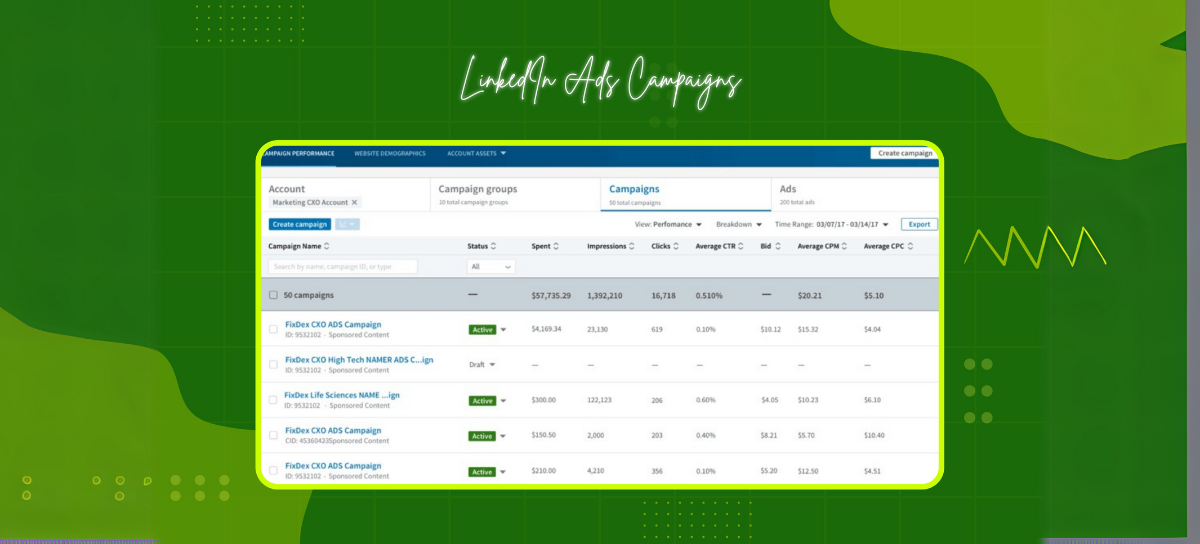Check the campaign row with $150.50 spent
Screen dimensions: 1200x544
[x=273, y=436]
